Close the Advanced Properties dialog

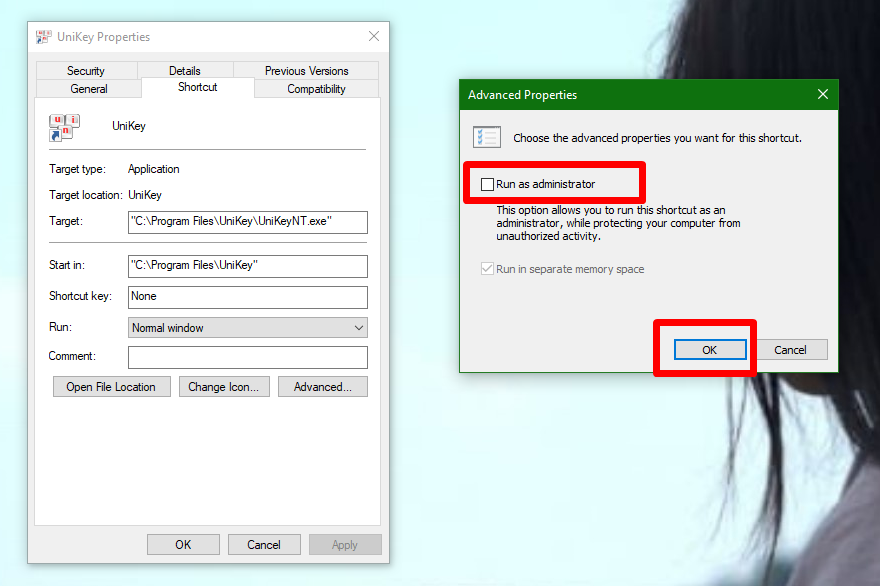pos(823,94)
